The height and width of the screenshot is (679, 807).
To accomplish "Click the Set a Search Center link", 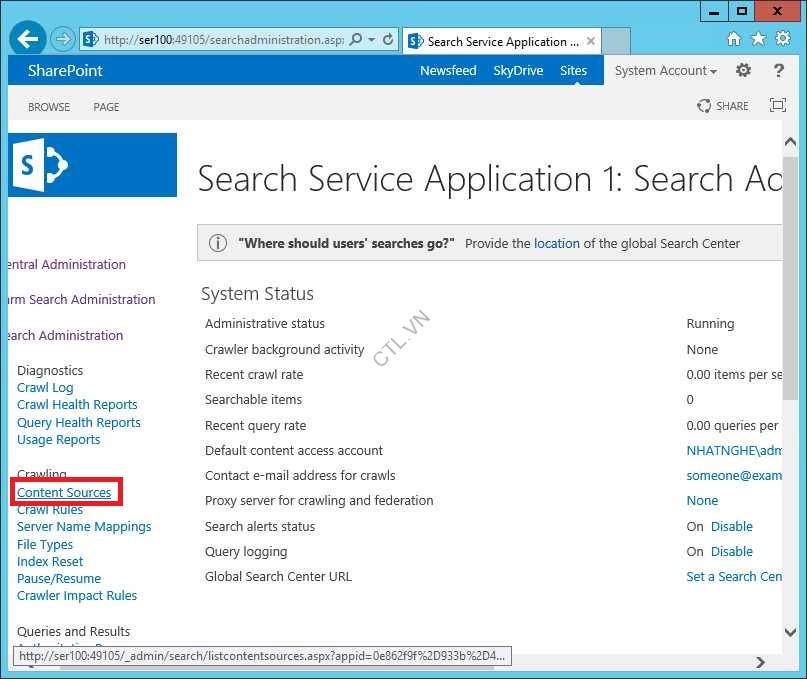I will tap(734, 577).
